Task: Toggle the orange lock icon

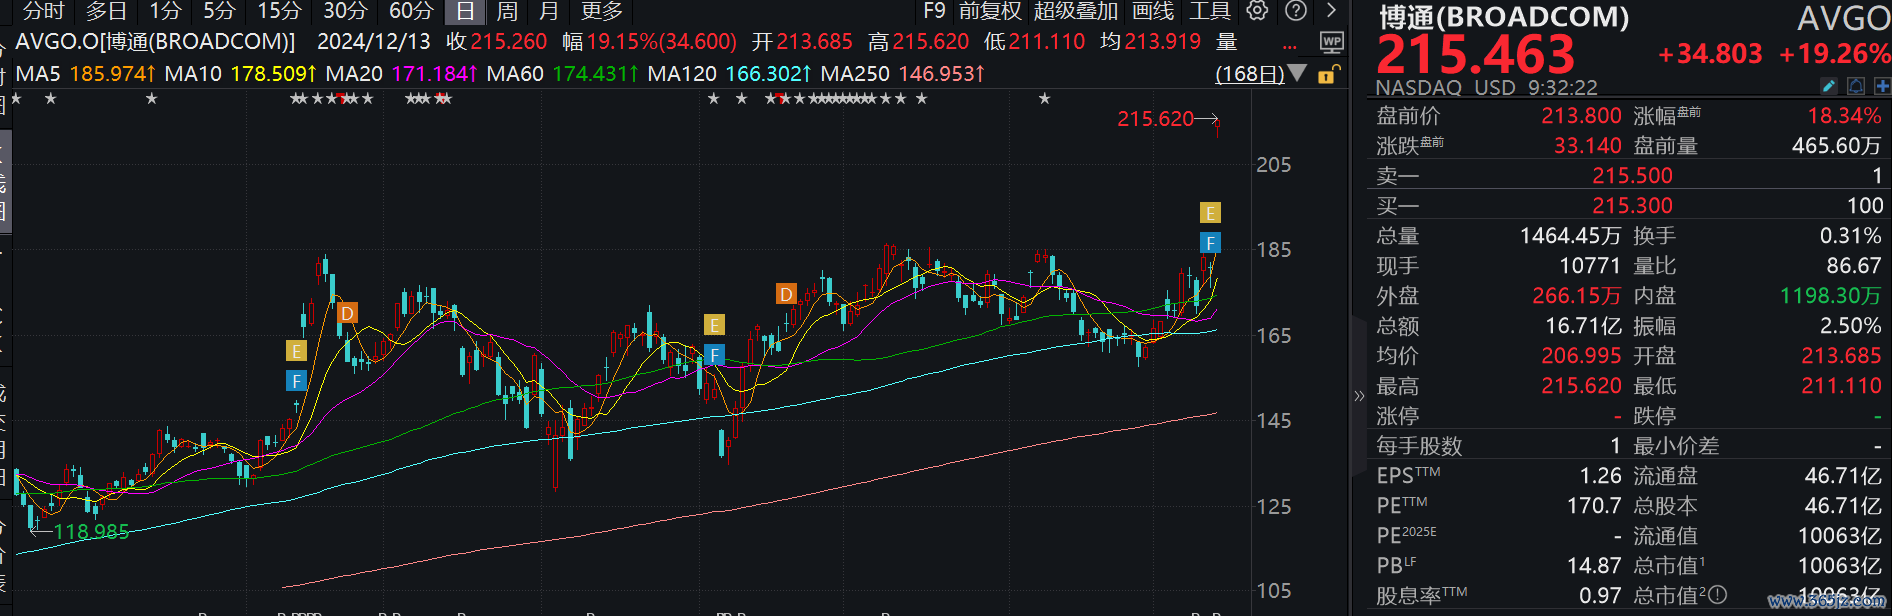Action: pyautogui.click(x=1328, y=75)
